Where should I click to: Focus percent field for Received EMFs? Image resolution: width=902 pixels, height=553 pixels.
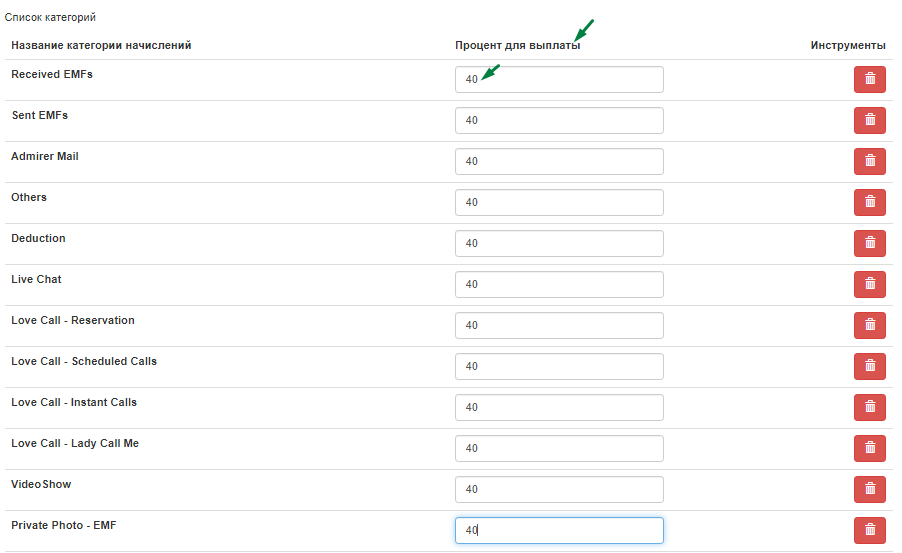pos(559,79)
